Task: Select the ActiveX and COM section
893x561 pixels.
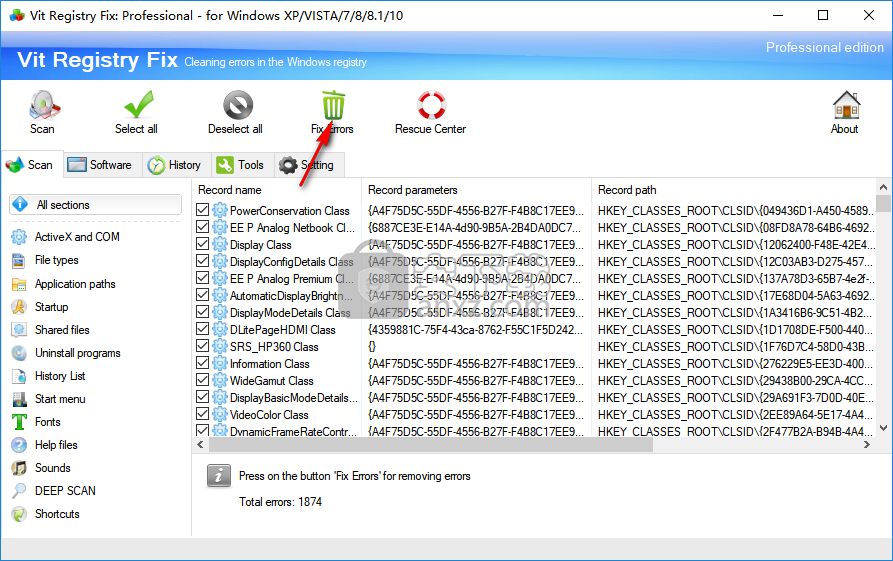Action: 77,237
